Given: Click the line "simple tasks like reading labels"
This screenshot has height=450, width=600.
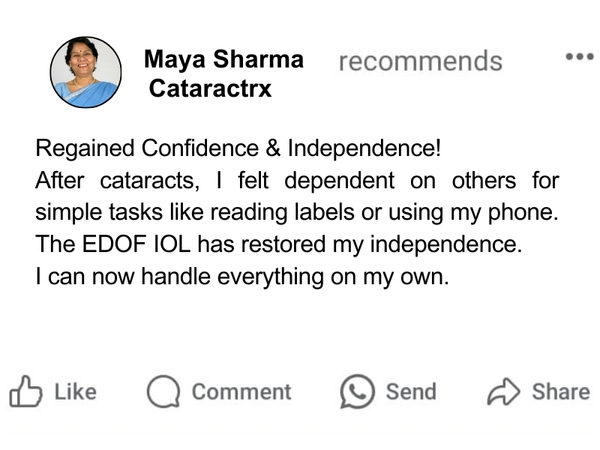Looking at the screenshot, I should pyautogui.click(x=297, y=212).
